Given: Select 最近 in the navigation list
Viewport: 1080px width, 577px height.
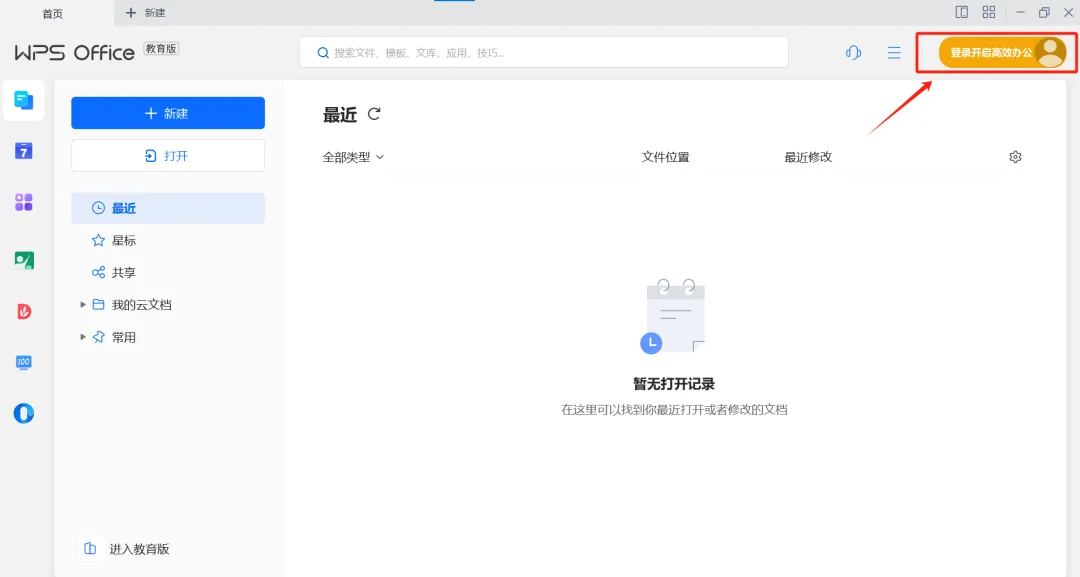Looking at the screenshot, I should click(x=168, y=208).
